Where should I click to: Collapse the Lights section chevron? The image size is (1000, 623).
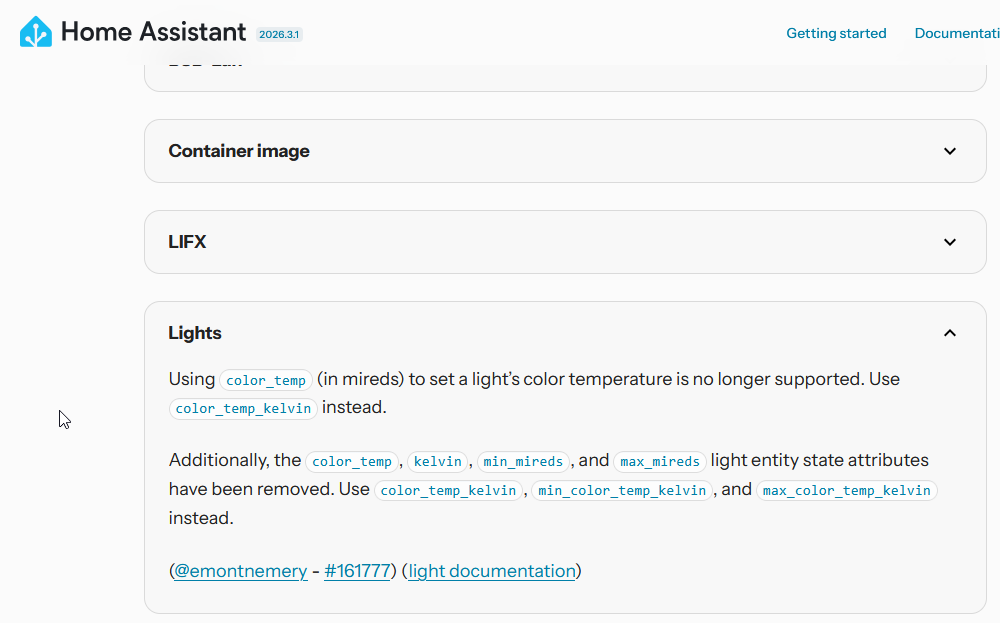click(950, 333)
